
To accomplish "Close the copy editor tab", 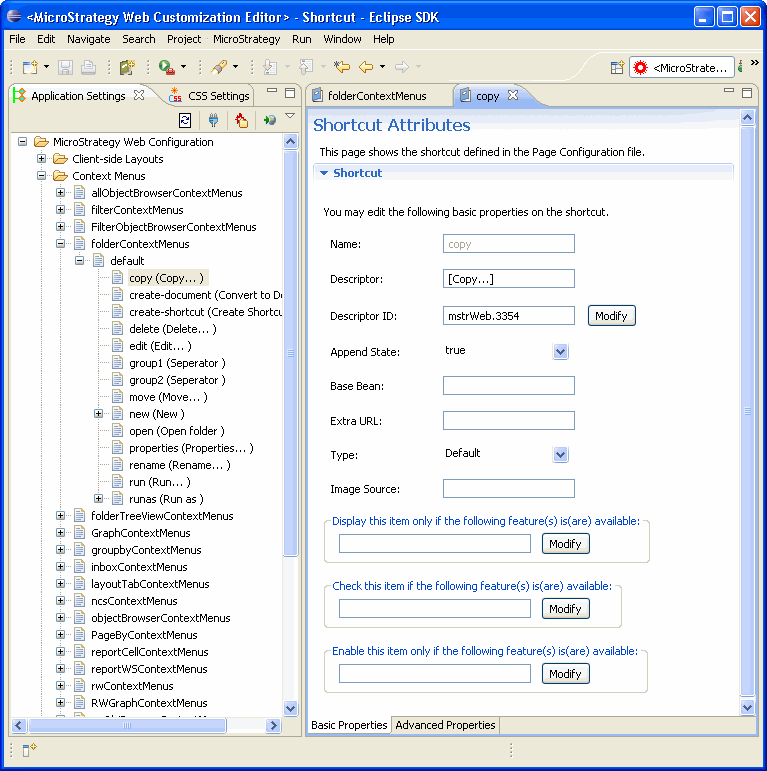I will [513, 95].
